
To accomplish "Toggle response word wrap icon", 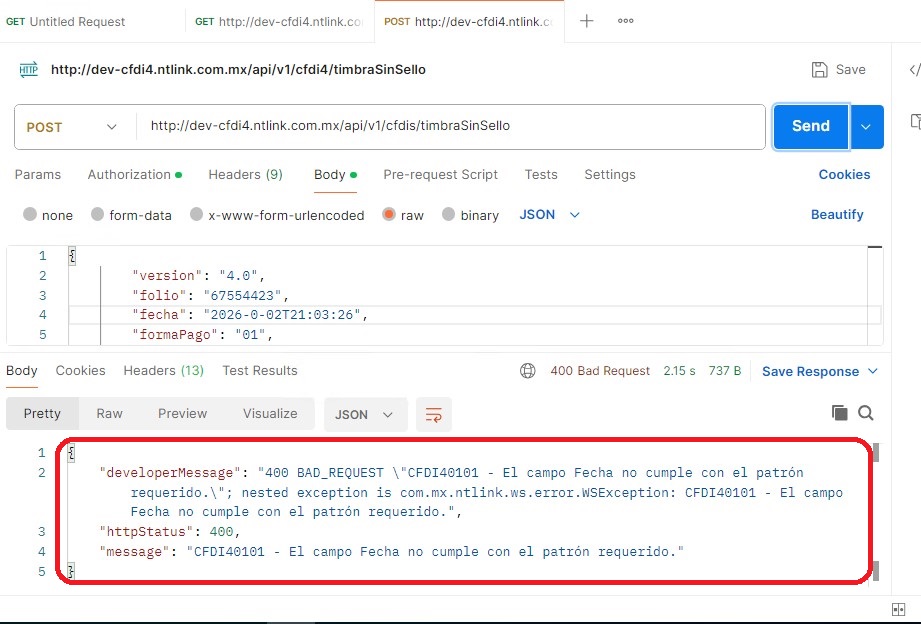I will [x=433, y=414].
